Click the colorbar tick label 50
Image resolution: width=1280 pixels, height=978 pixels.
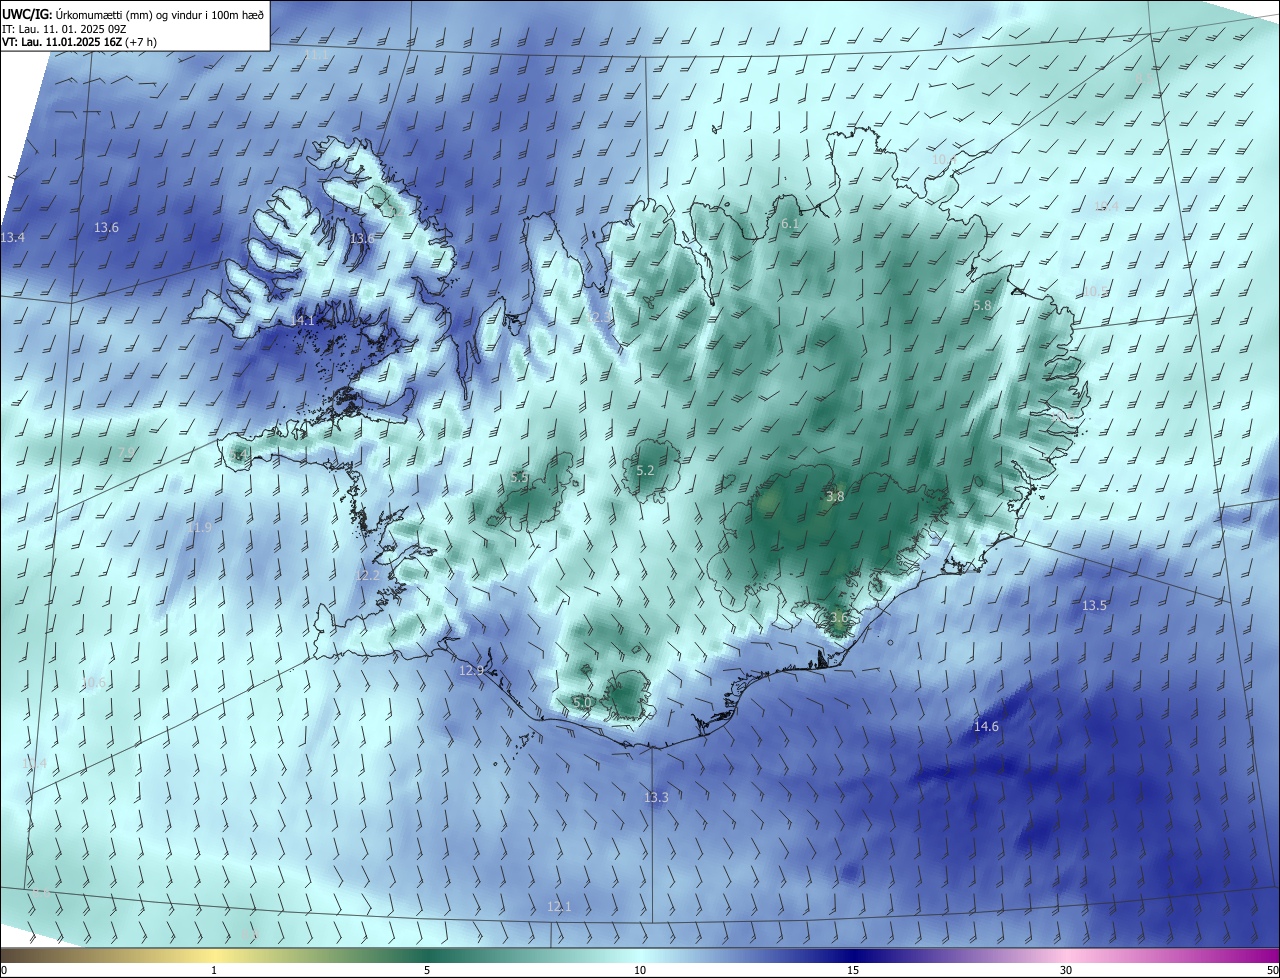tap(1272, 970)
